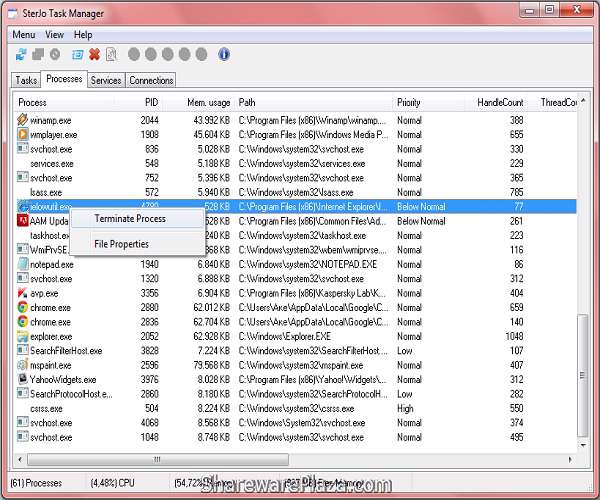Click the handle count 1048 for explorer.exe
Viewport: 600px width, 500px height.
[514, 336]
